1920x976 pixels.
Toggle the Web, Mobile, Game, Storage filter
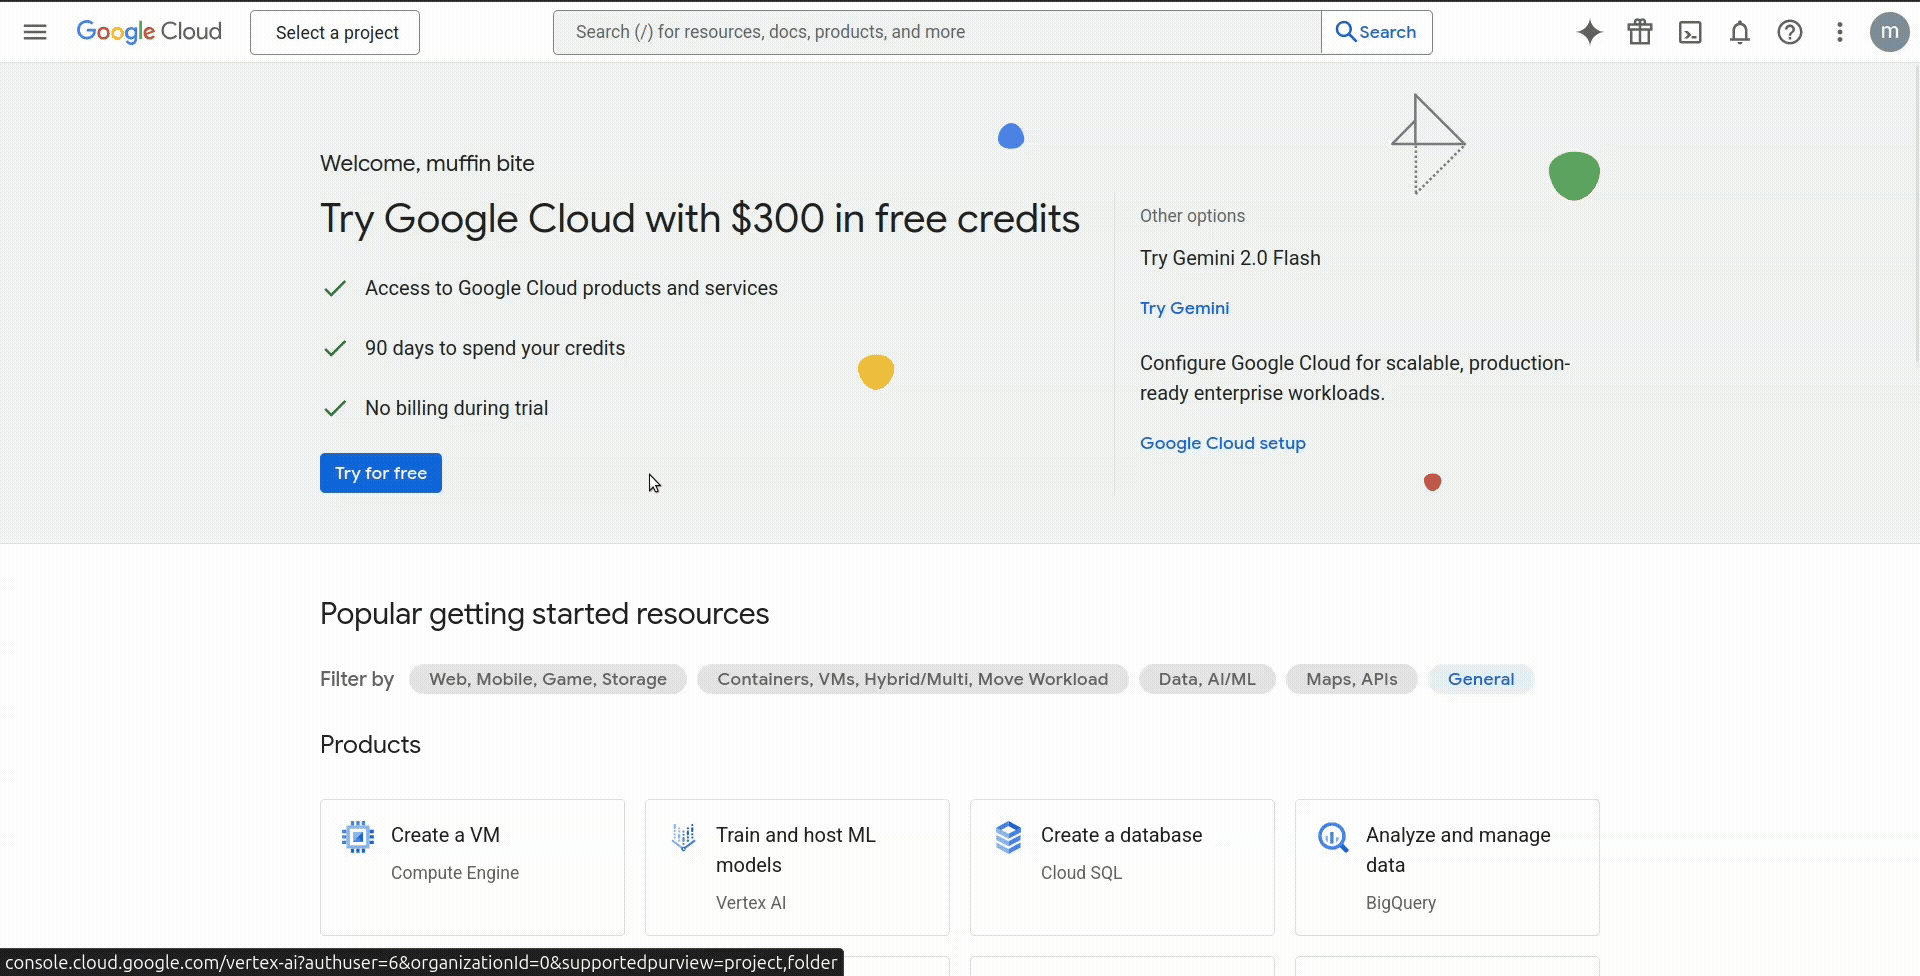[x=547, y=679]
